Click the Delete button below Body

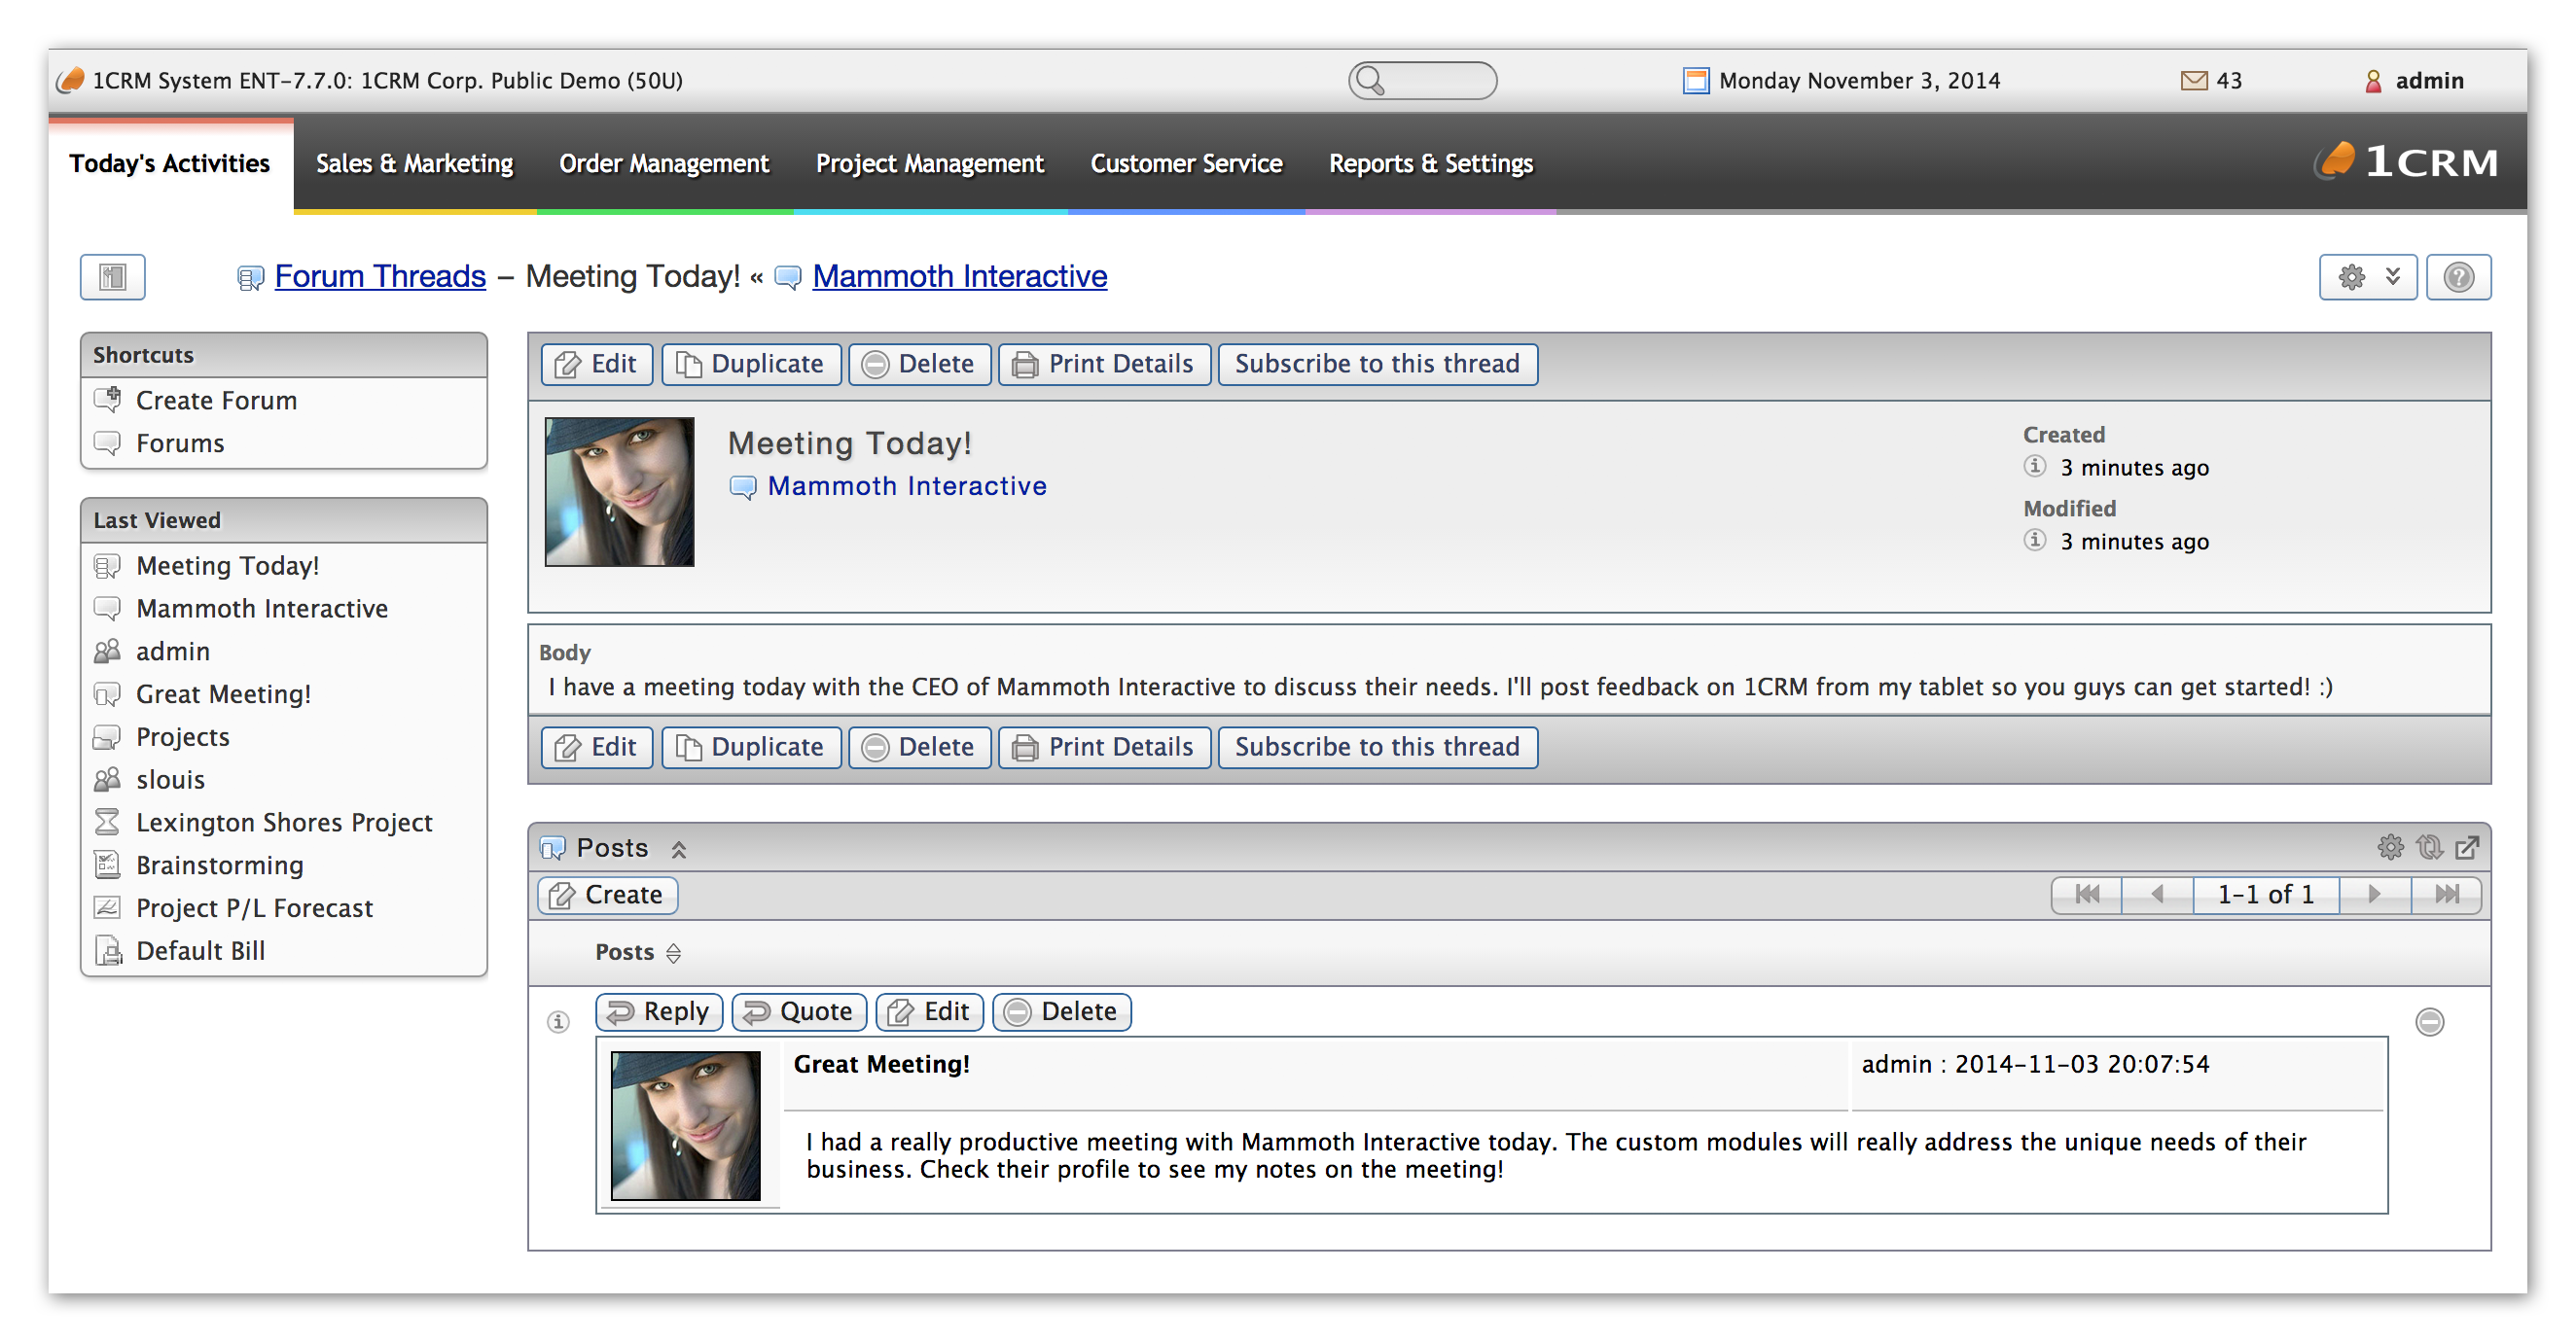click(918, 748)
